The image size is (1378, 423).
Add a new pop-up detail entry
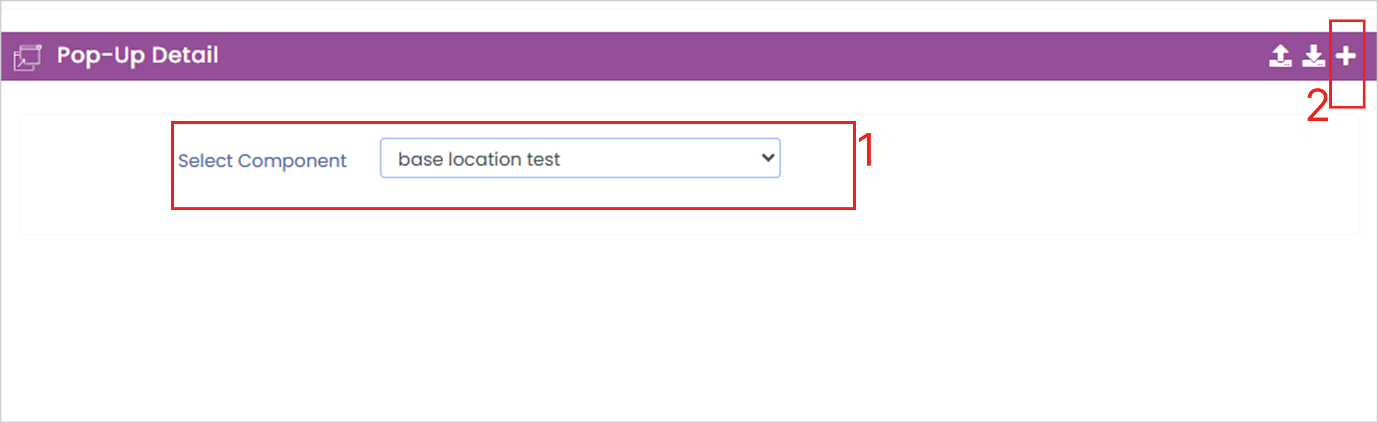(1347, 56)
